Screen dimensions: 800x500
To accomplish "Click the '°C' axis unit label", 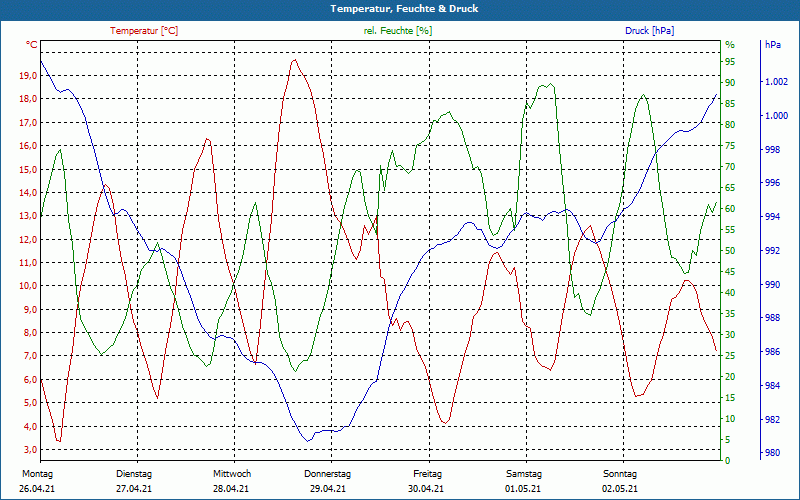I will click(32, 45).
